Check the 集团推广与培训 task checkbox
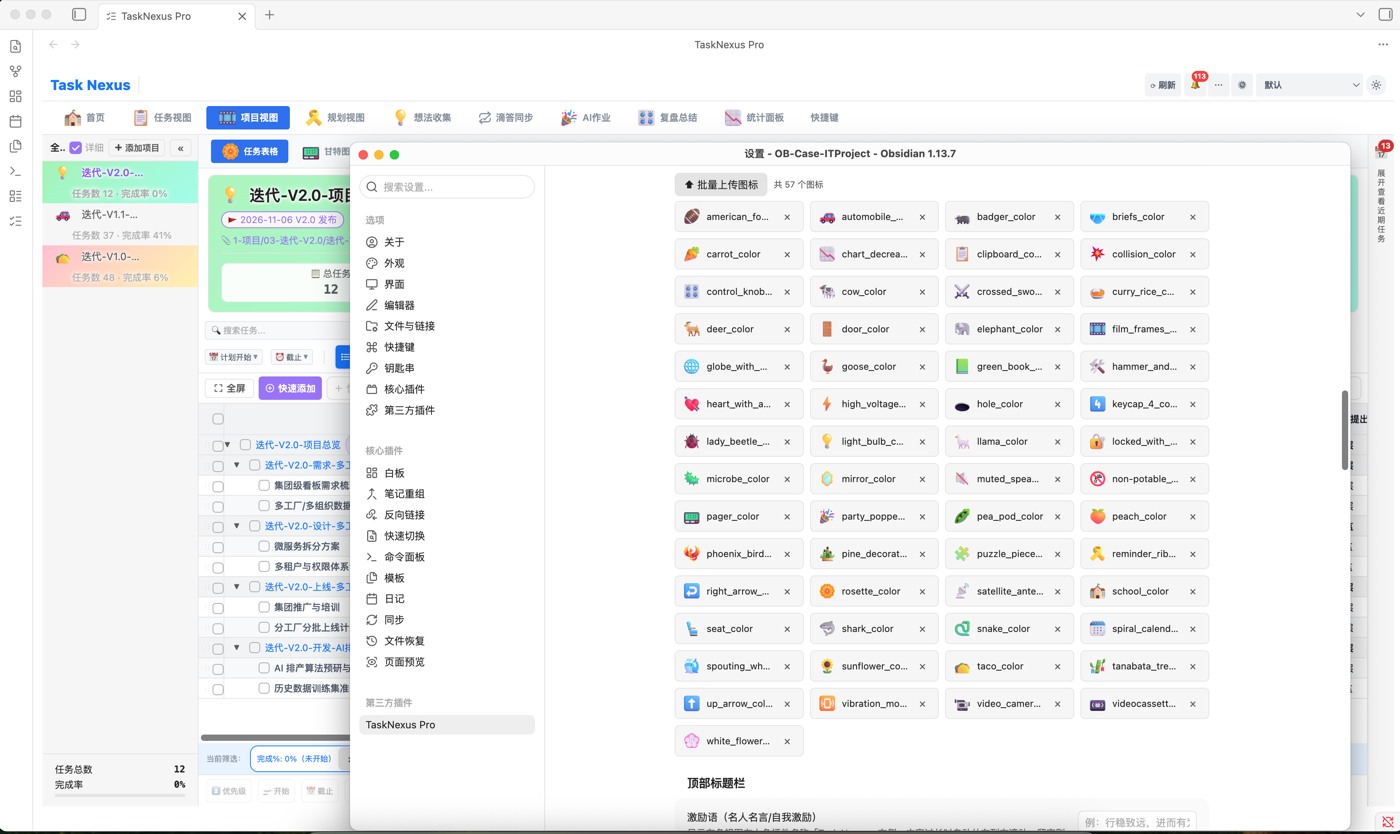This screenshot has height=834, width=1400. 264,607
